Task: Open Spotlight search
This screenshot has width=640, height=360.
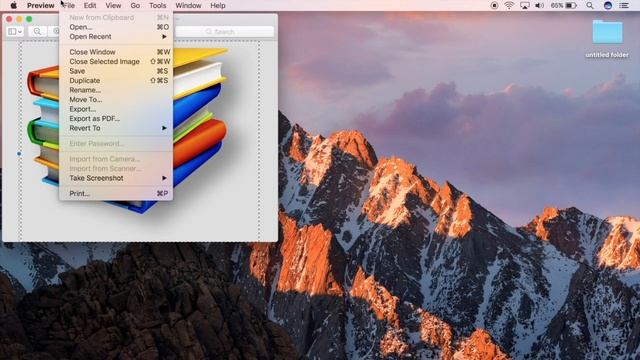Action: (590, 5)
